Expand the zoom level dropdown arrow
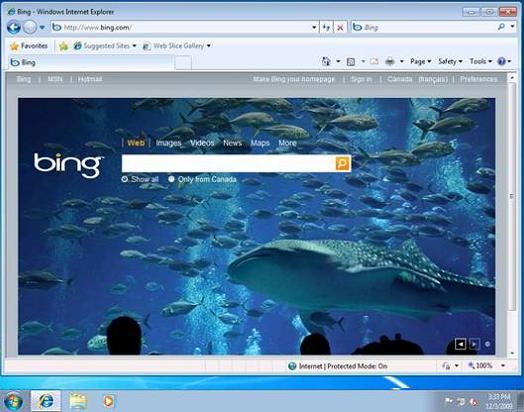Viewport: 524px width, 412px height. click(x=503, y=366)
